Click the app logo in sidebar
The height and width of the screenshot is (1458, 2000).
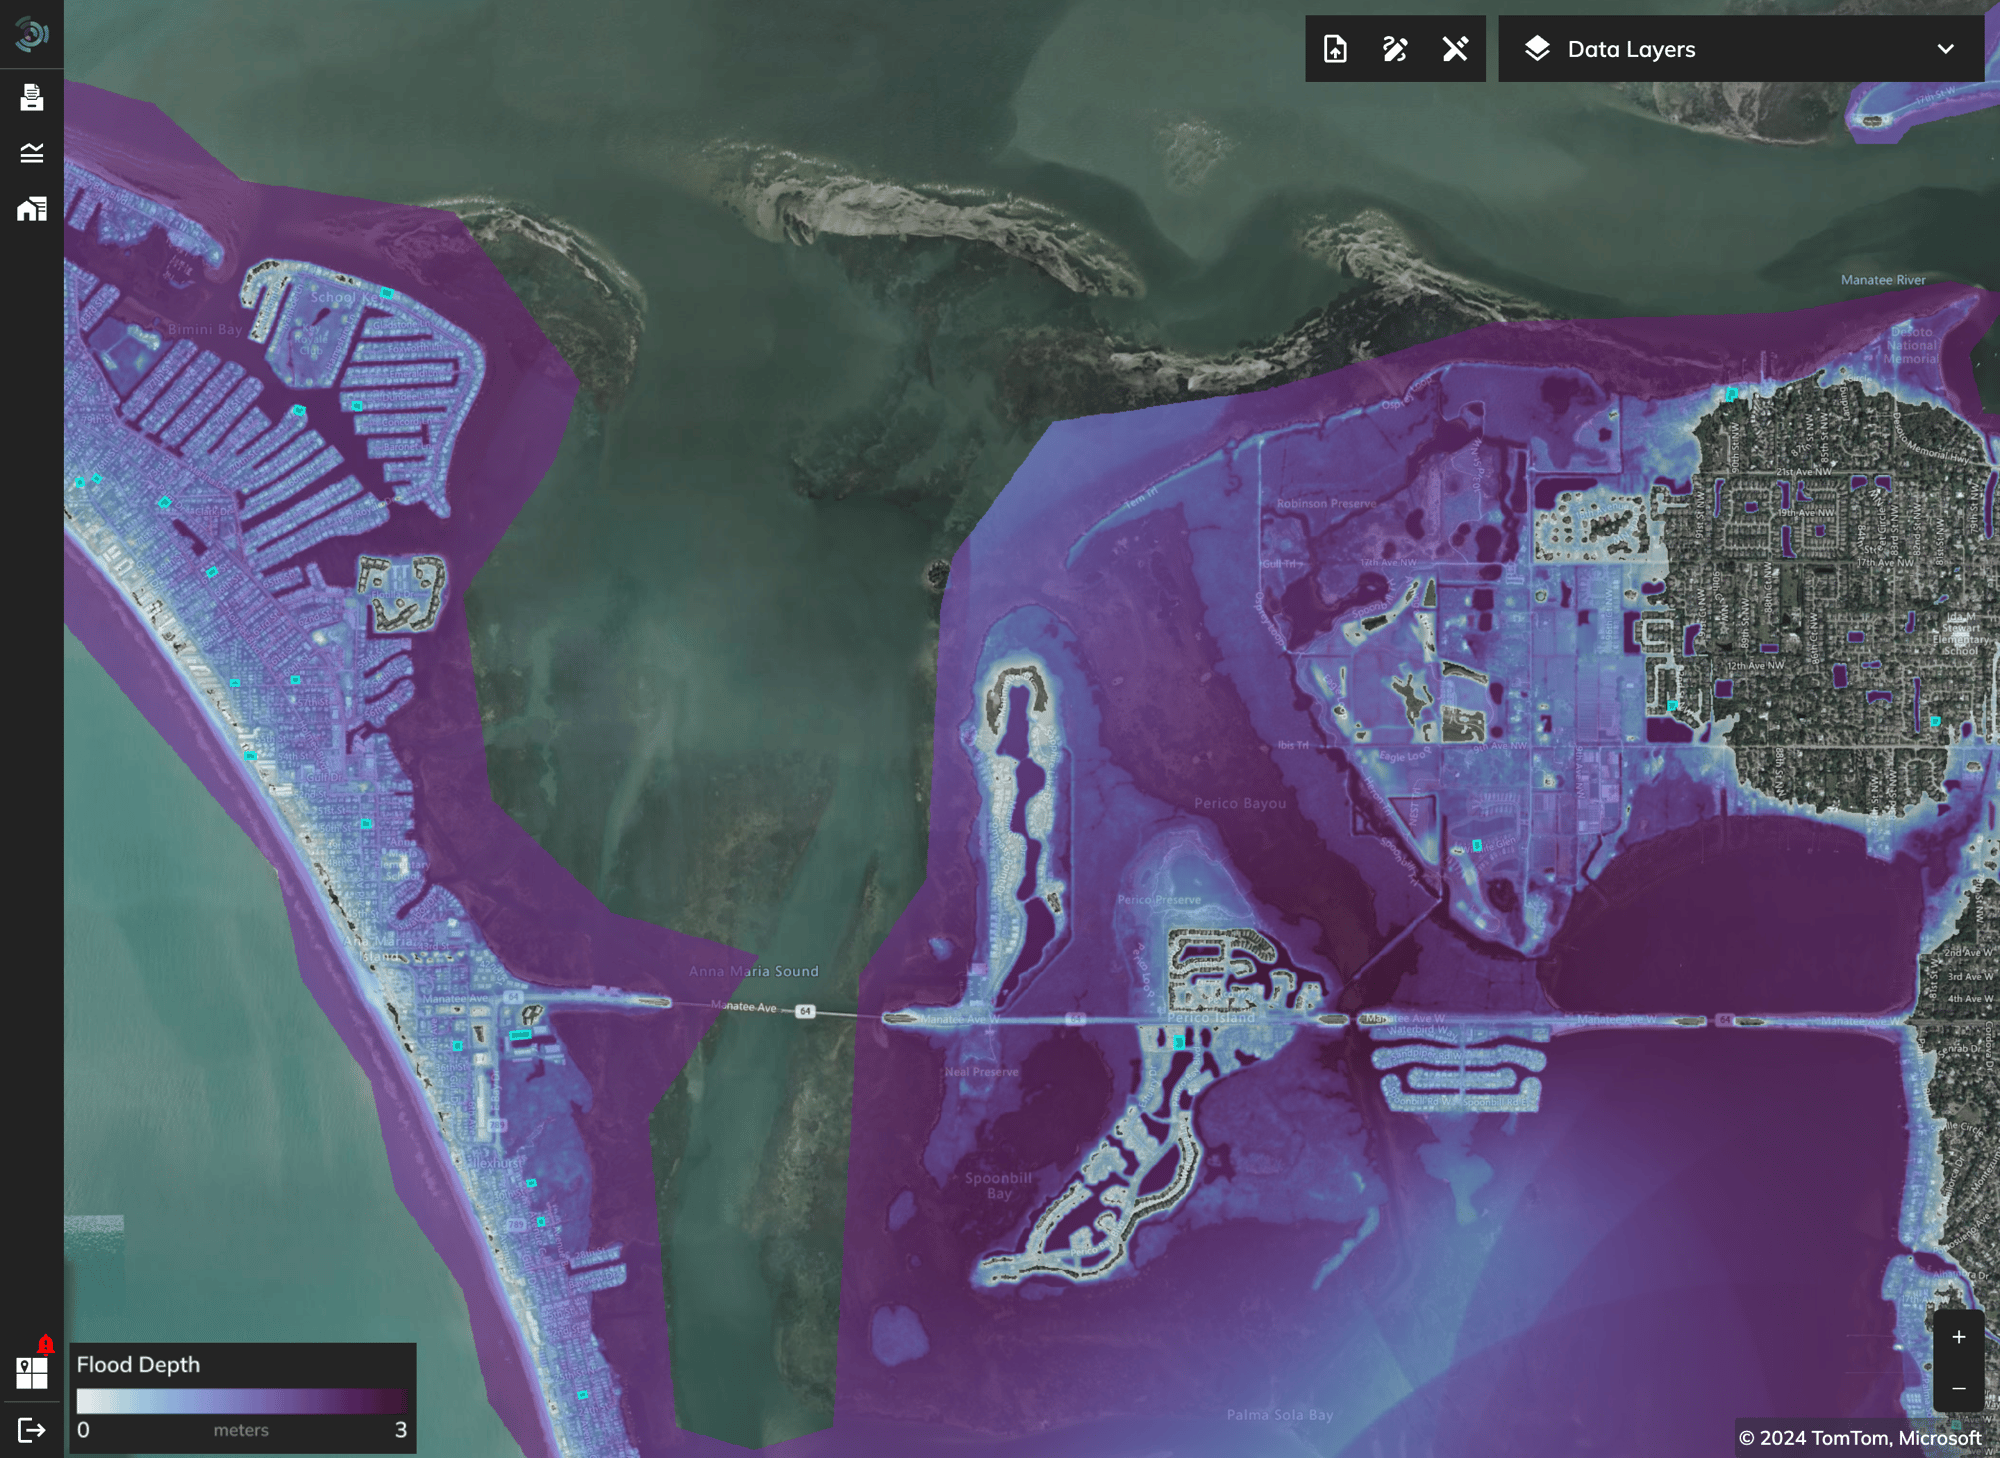32,35
